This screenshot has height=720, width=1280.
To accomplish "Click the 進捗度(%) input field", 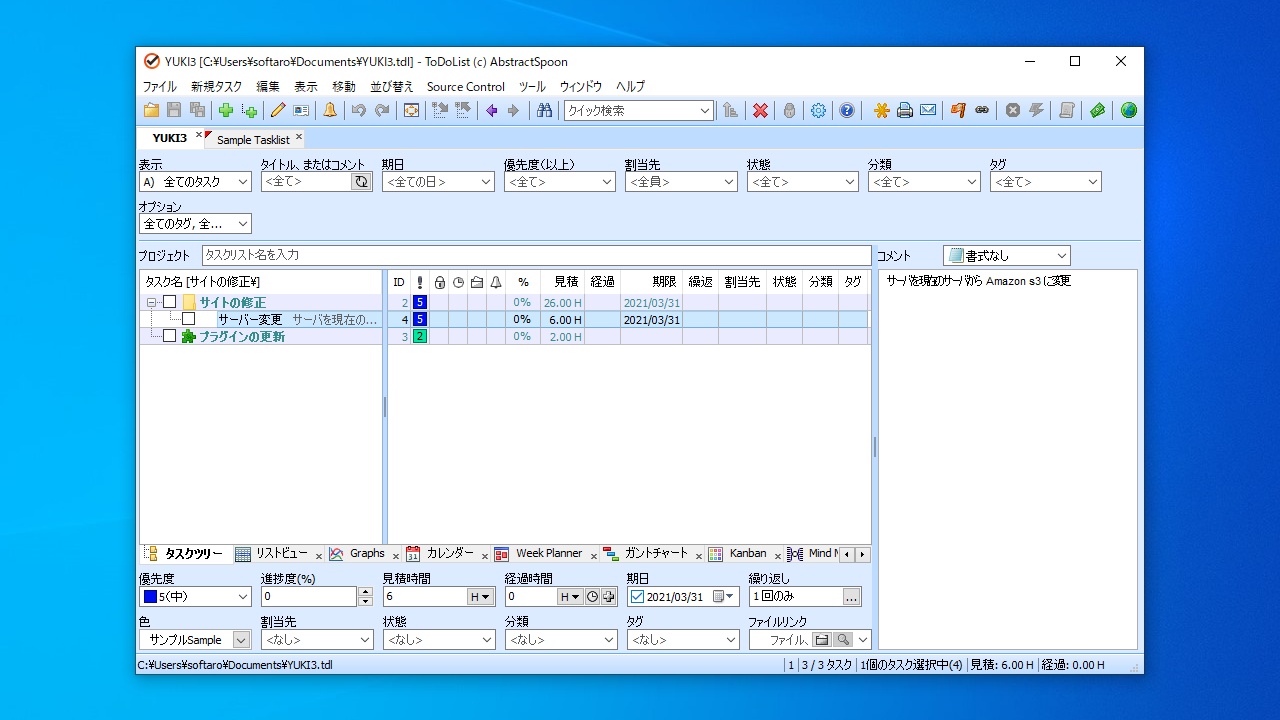I will [309, 597].
